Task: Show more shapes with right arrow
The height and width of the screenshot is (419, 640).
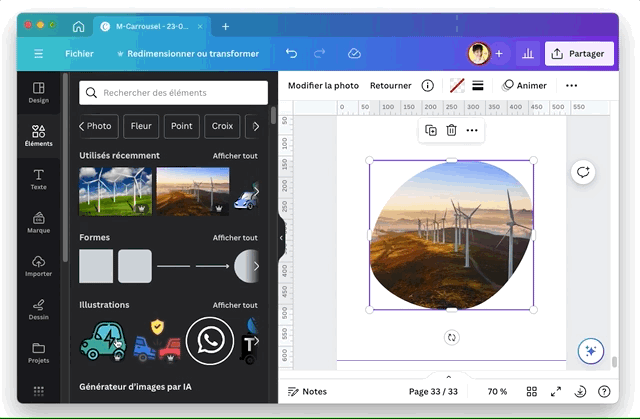Action: 256,266
